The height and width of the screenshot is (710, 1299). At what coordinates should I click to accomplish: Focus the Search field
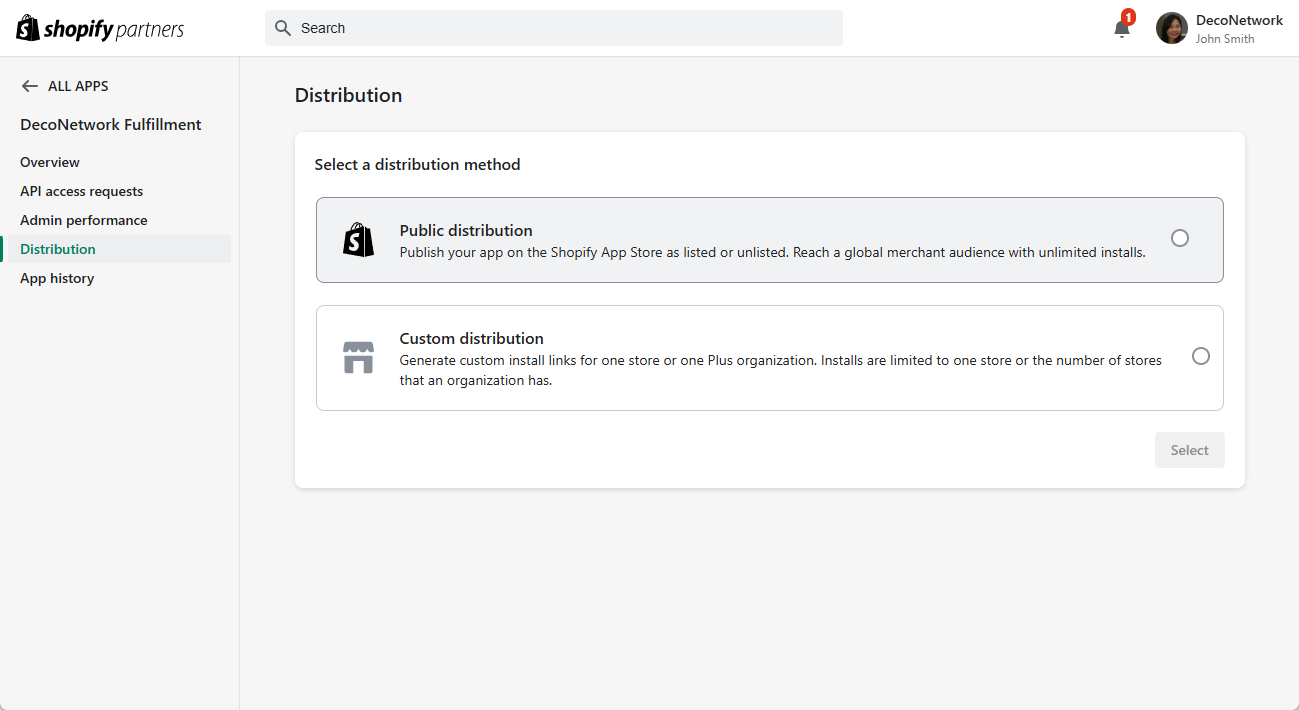click(x=554, y=28)
